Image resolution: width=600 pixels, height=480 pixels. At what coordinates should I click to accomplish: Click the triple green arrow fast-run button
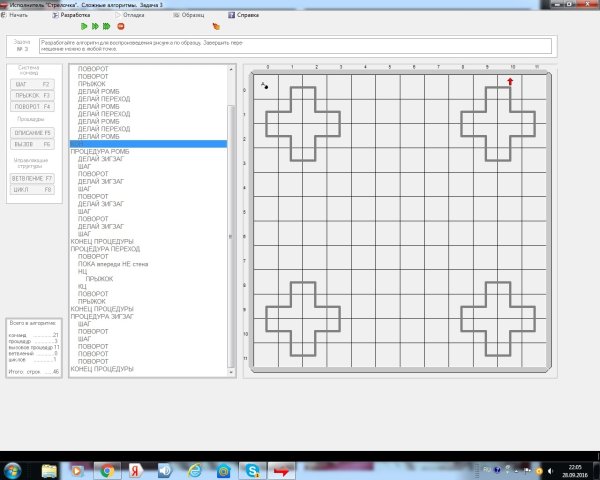pyautogui.click(x=107, y=27)
